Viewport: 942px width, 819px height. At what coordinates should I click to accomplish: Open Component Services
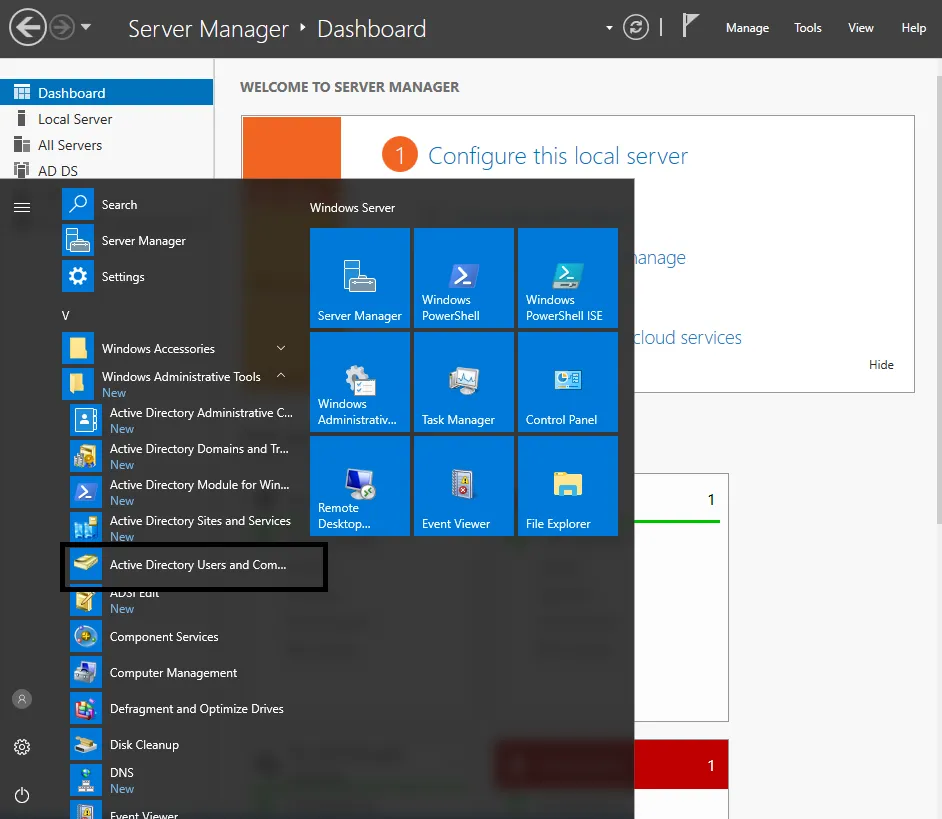(184, 636)
